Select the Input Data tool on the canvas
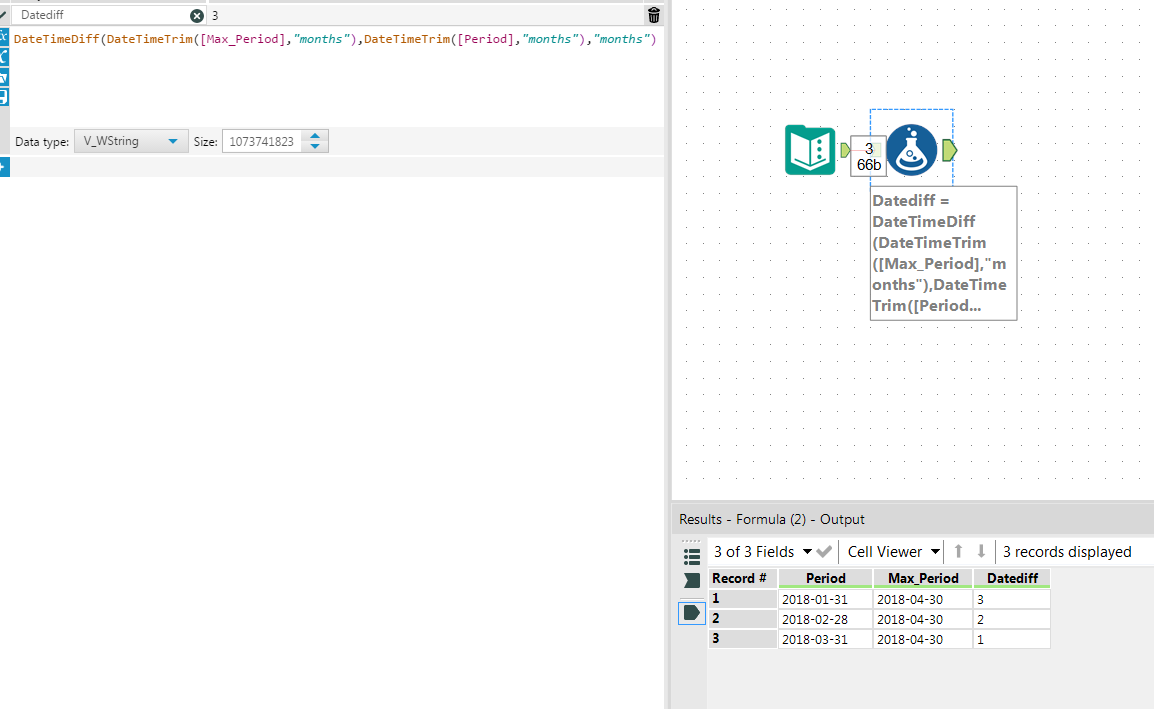Viewport: 1154px width, 709px height. pos(810,149)
